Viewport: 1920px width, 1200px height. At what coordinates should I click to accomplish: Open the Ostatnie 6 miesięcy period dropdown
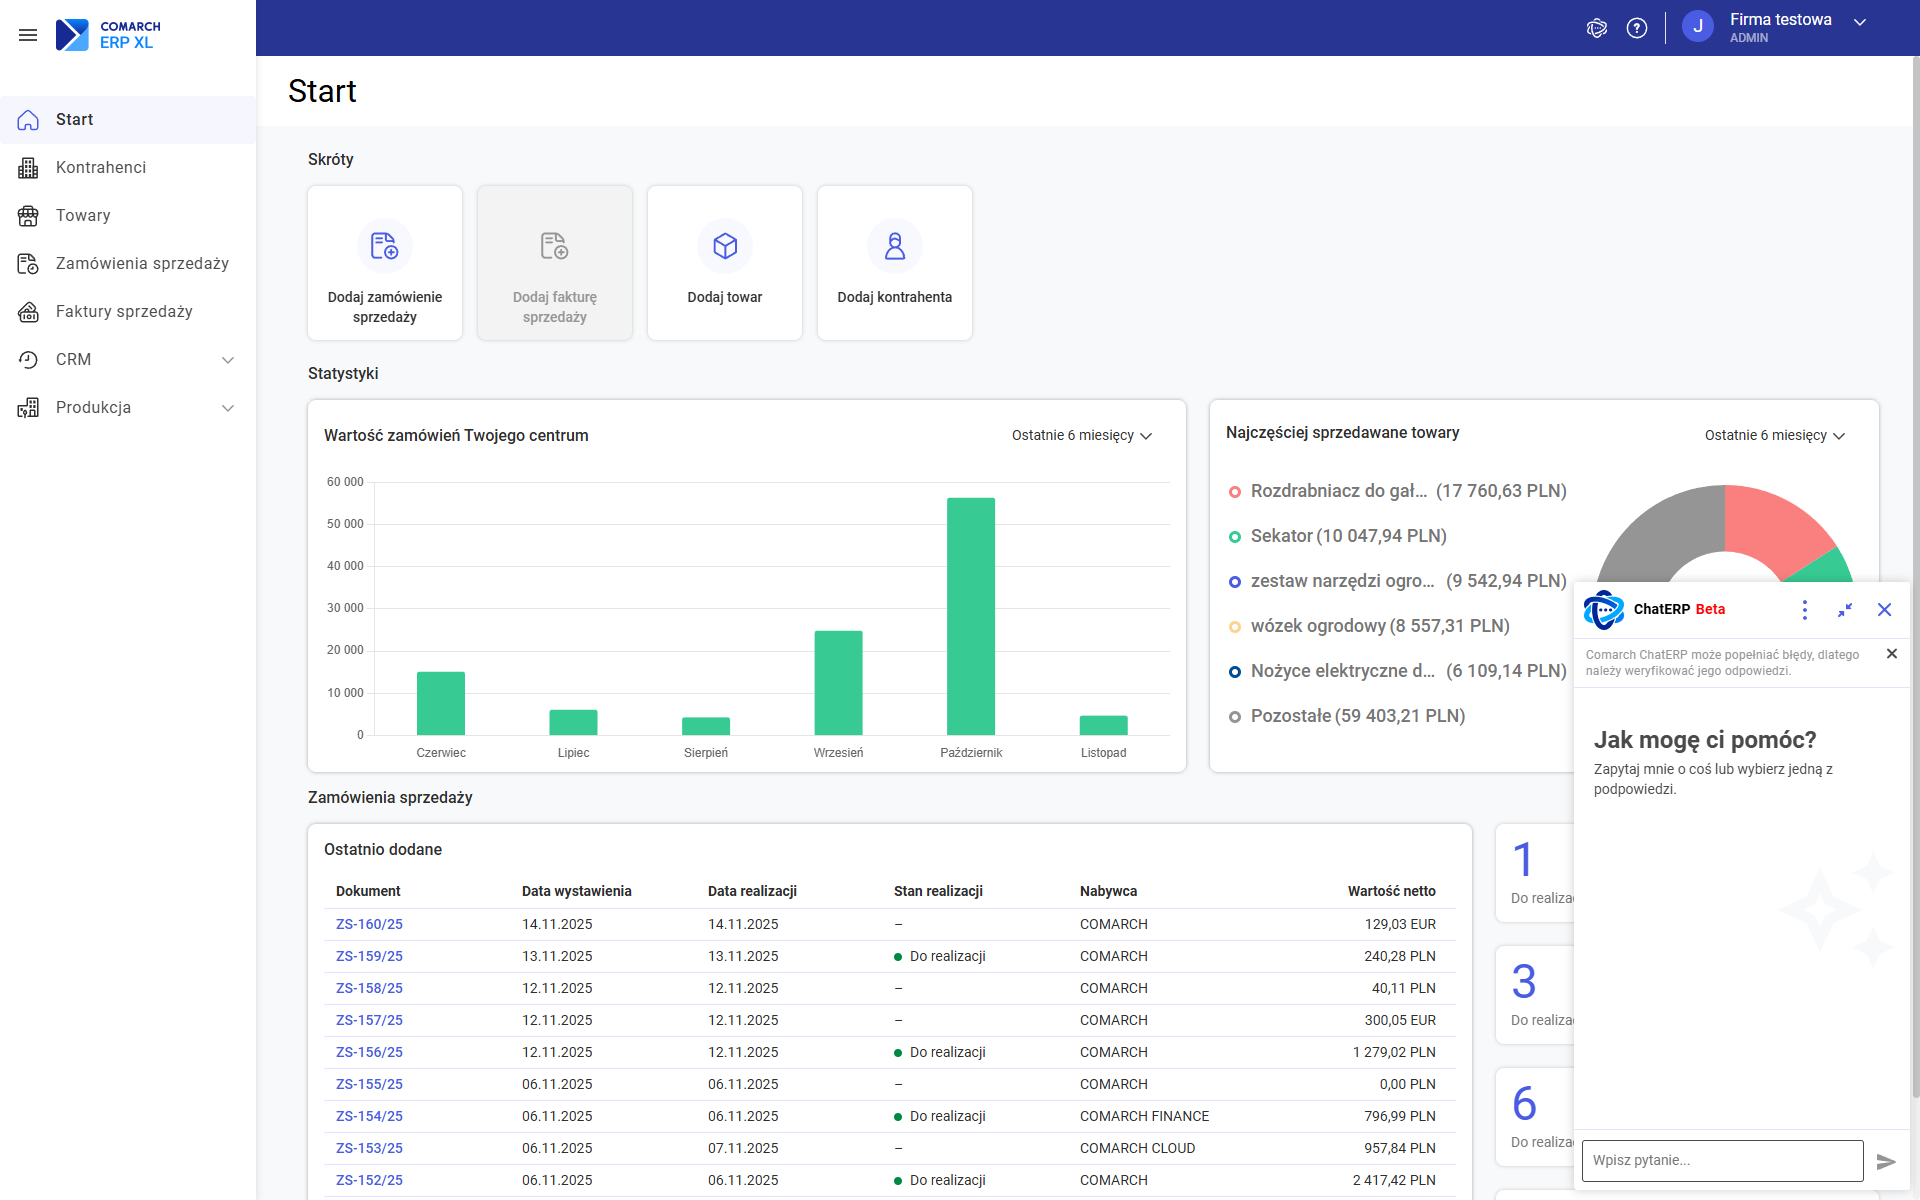pyautogui.click(x=1081, y=435)
